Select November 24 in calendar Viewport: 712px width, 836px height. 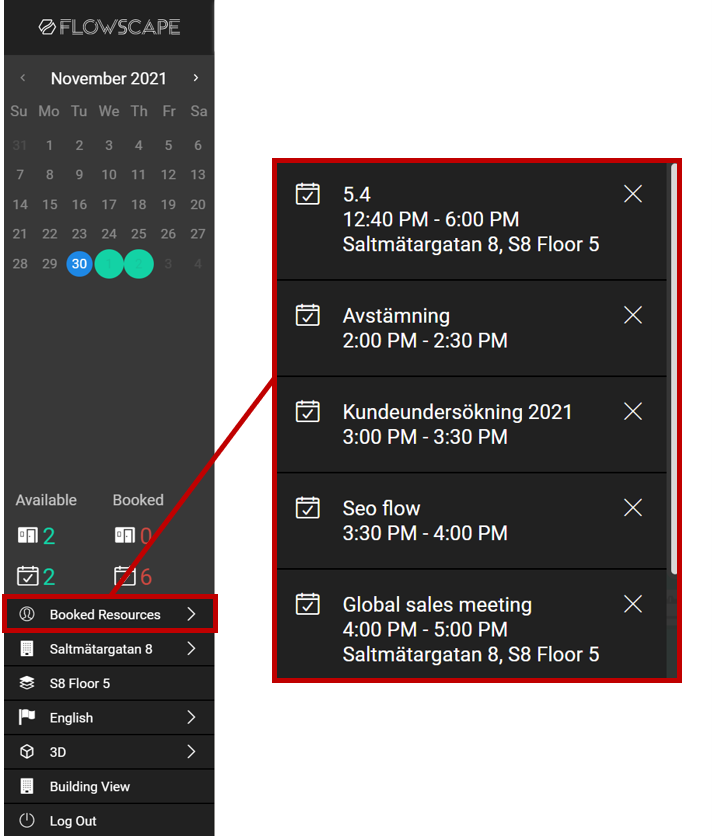109,234
